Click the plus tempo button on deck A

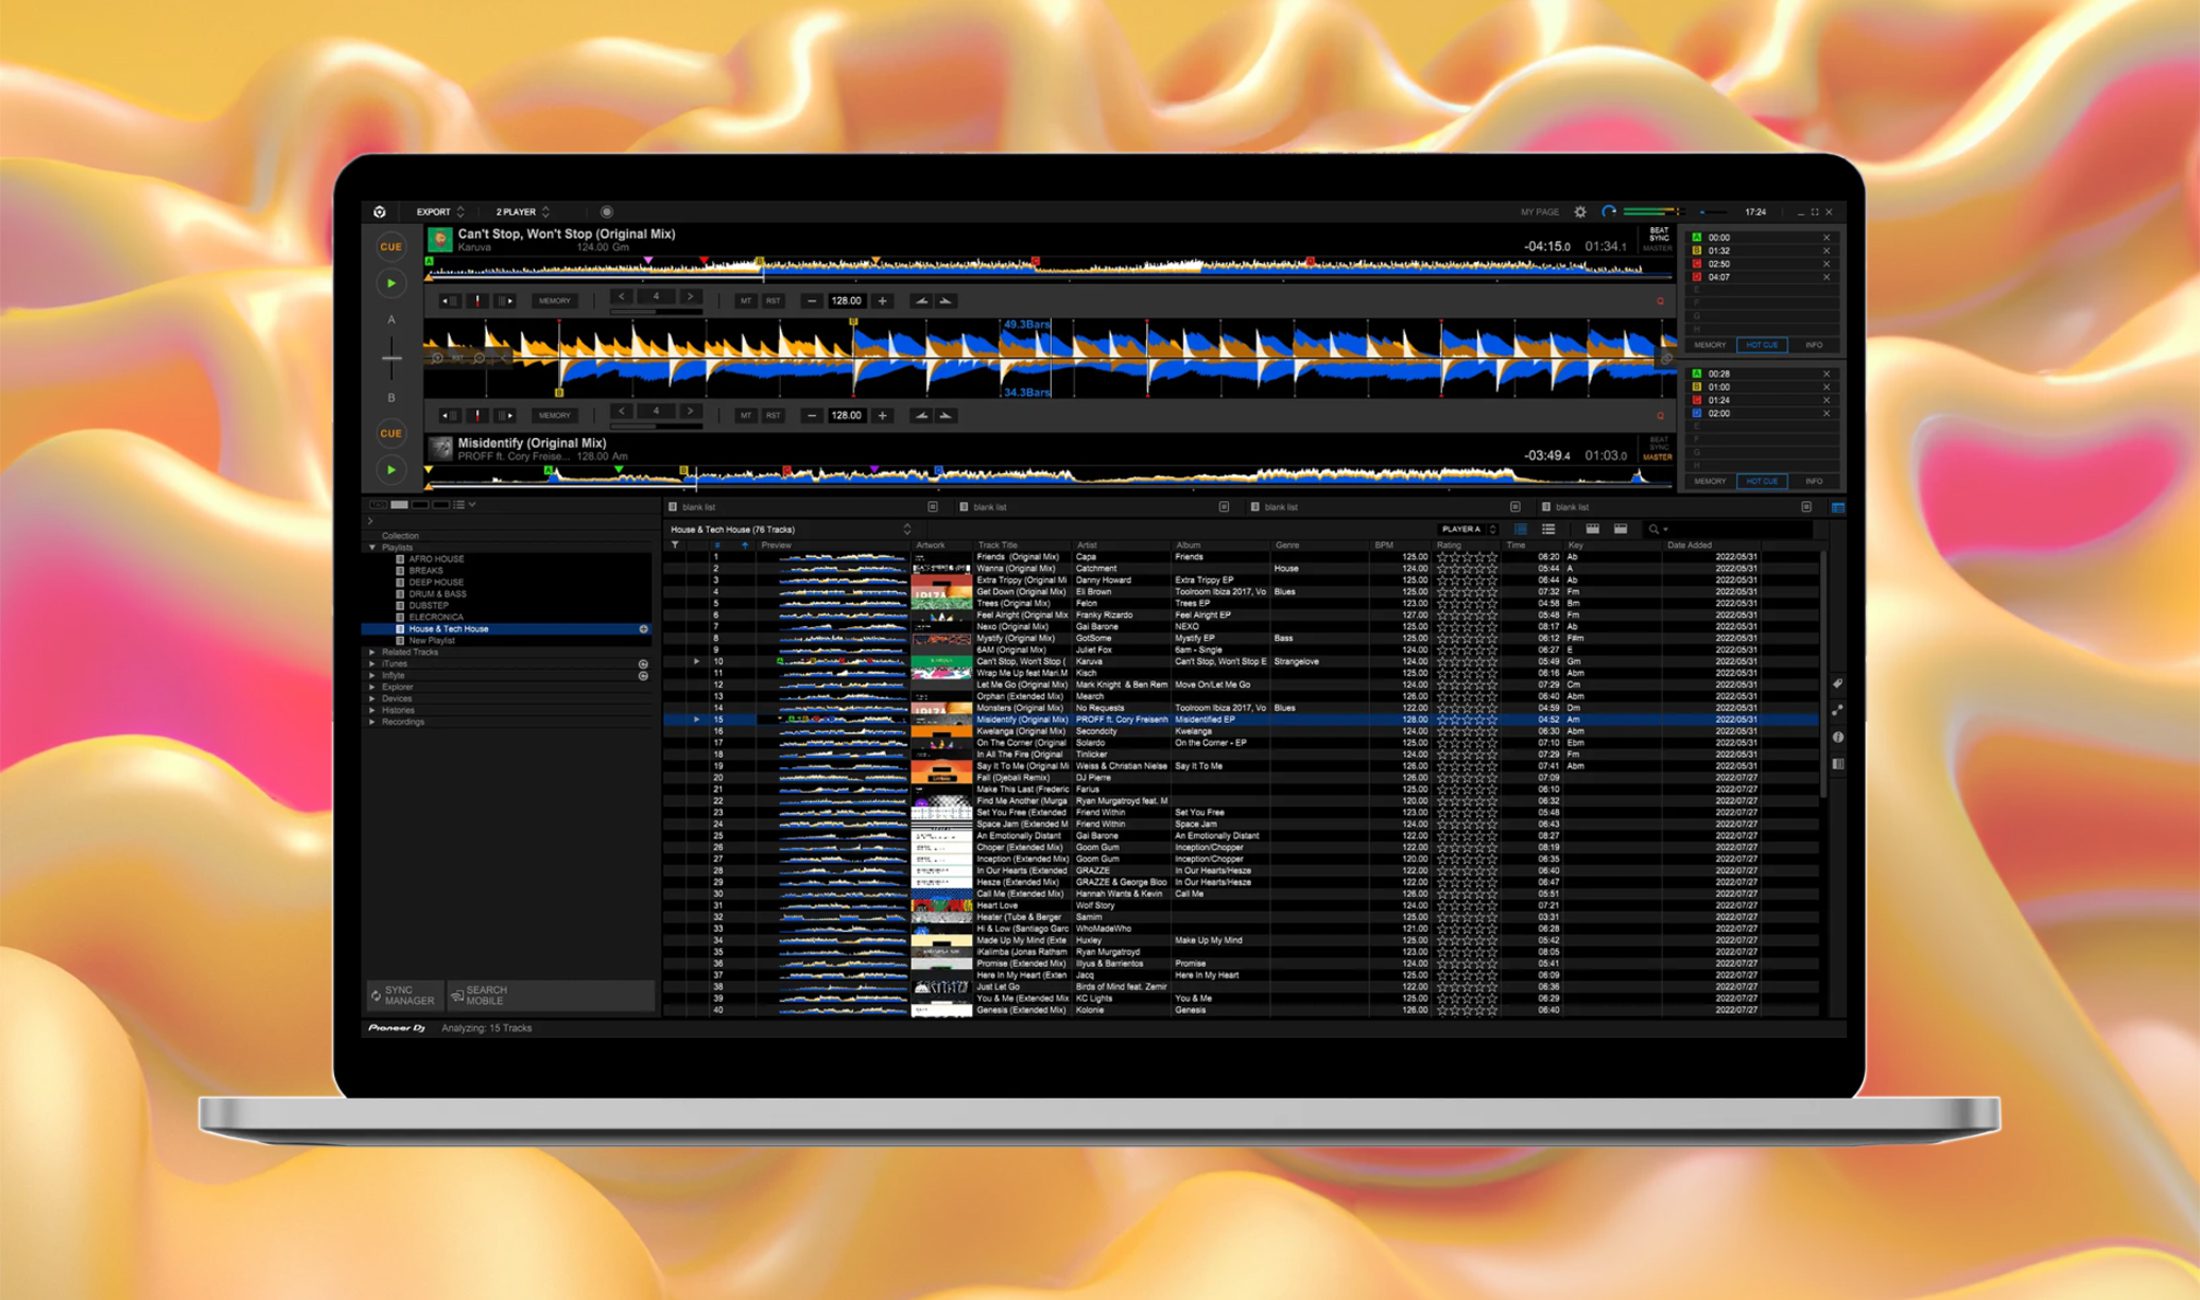tap(882, 301)
